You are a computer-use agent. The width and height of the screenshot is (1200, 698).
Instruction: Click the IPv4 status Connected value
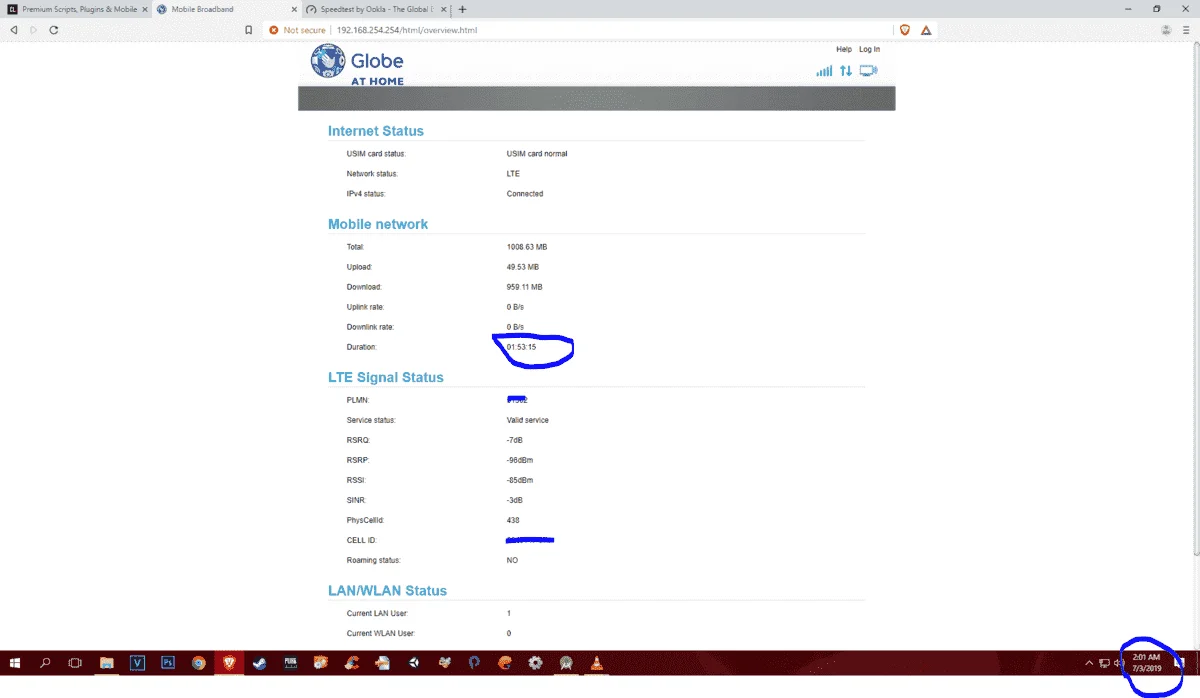pos(525,194)
